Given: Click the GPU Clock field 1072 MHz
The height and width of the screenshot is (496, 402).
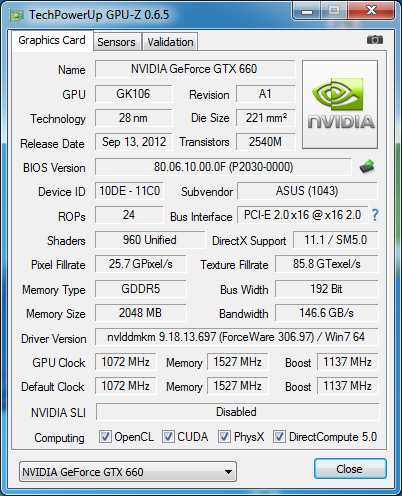Looking at the screenshot, I should [126, 362].
